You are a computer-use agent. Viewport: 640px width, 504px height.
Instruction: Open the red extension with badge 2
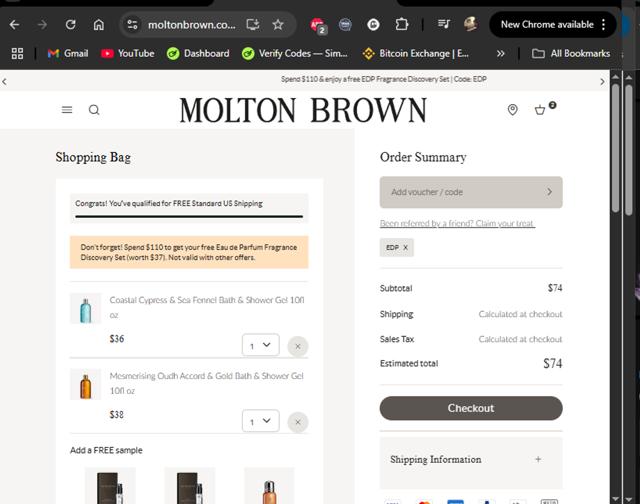point(318,25)
